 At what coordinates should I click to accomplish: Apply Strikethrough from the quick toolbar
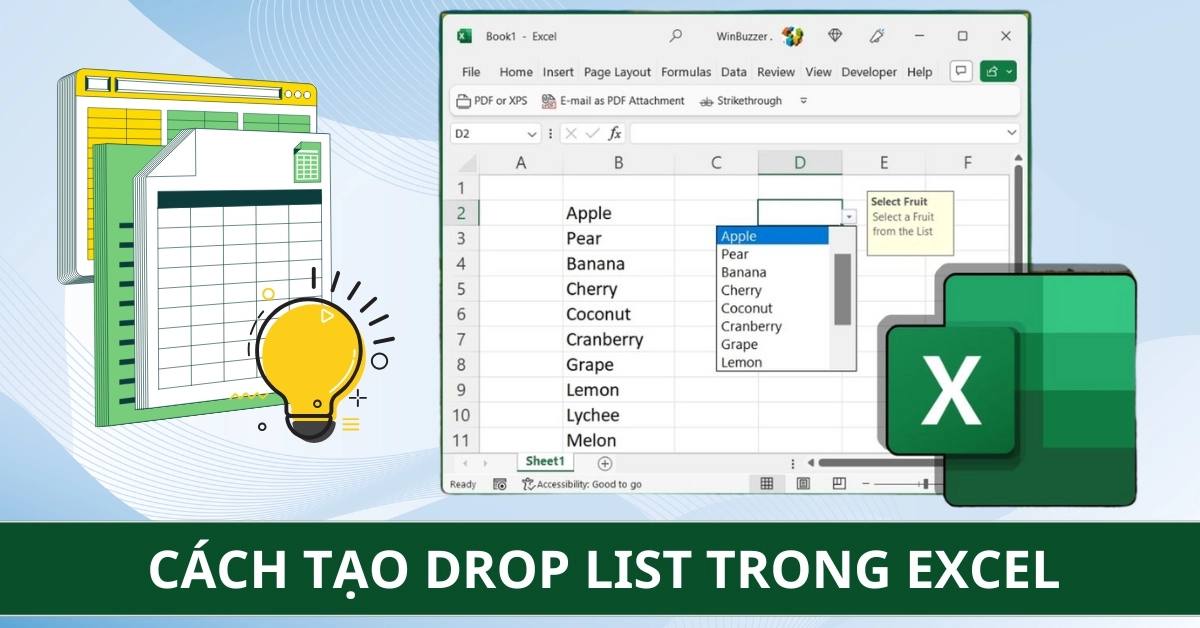[x=741, y=101]
